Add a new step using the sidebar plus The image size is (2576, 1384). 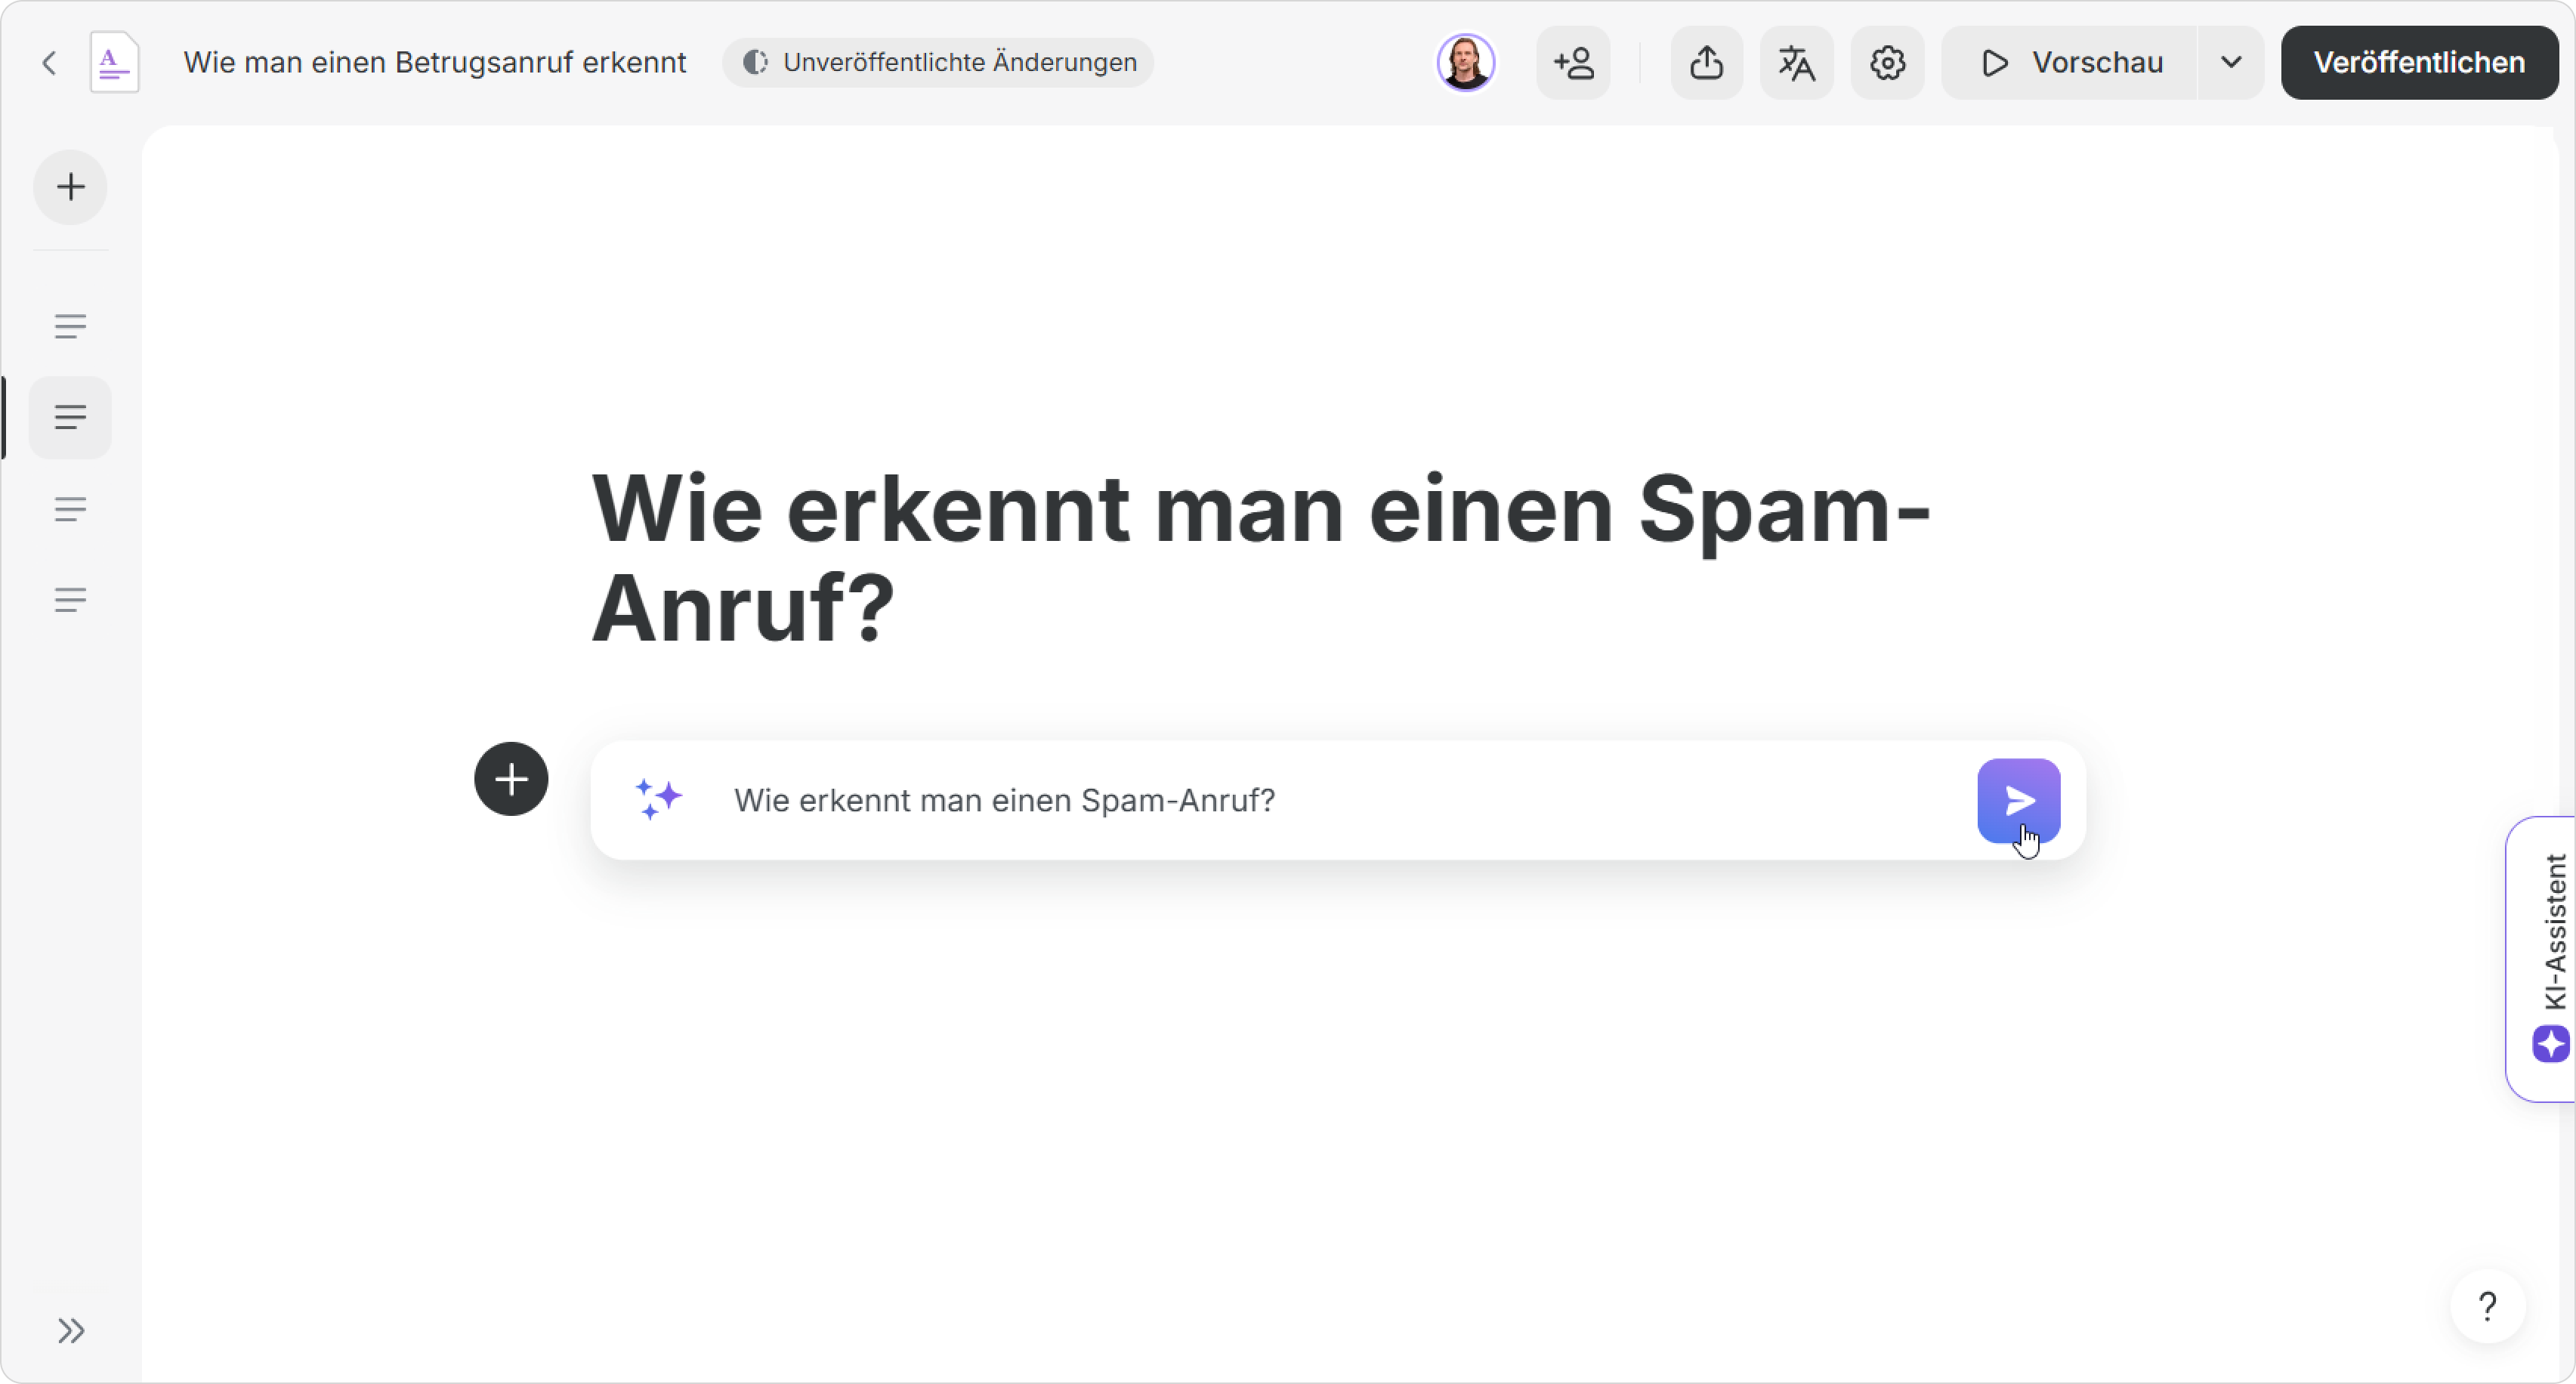click(70, 187)
